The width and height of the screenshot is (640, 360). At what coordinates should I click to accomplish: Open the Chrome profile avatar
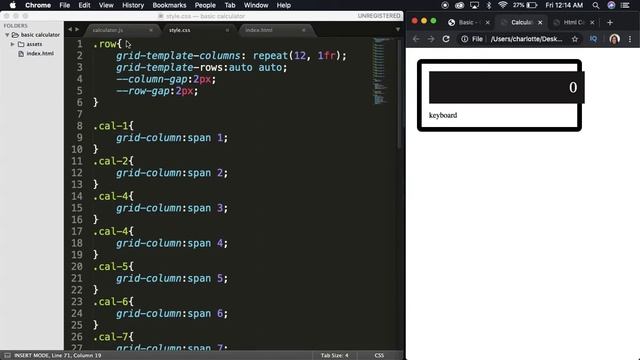(614, 39)
